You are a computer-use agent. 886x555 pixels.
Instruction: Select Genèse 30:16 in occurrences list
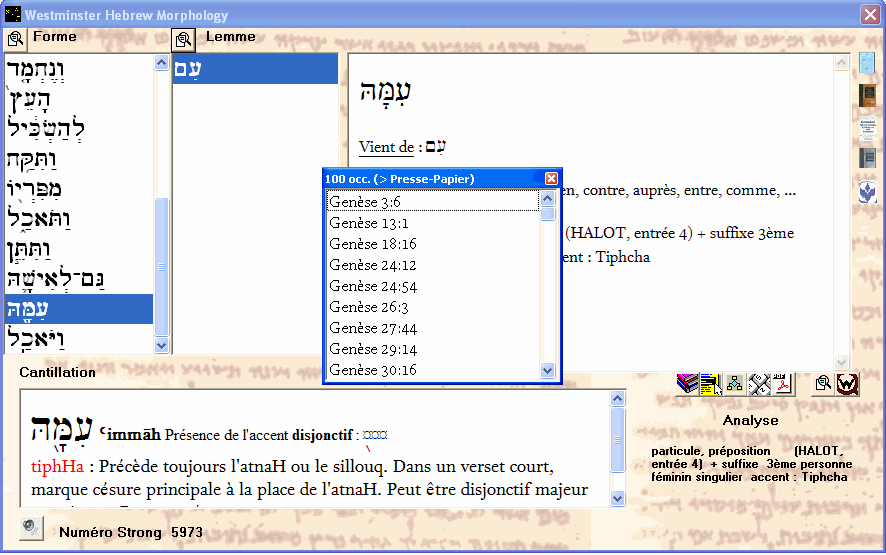[x=433, y=370]
